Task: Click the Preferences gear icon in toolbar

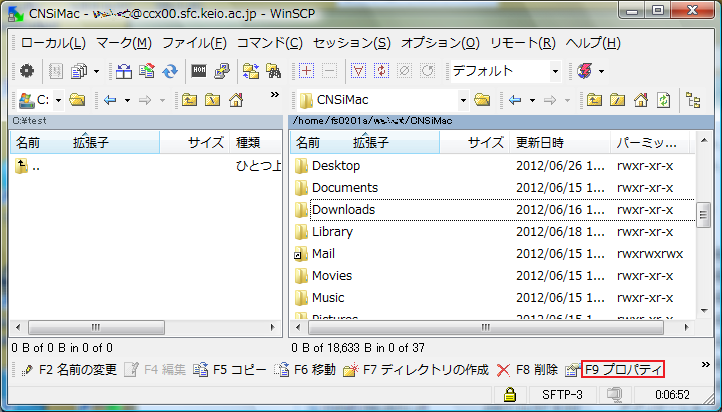Action: pos(27,71)
